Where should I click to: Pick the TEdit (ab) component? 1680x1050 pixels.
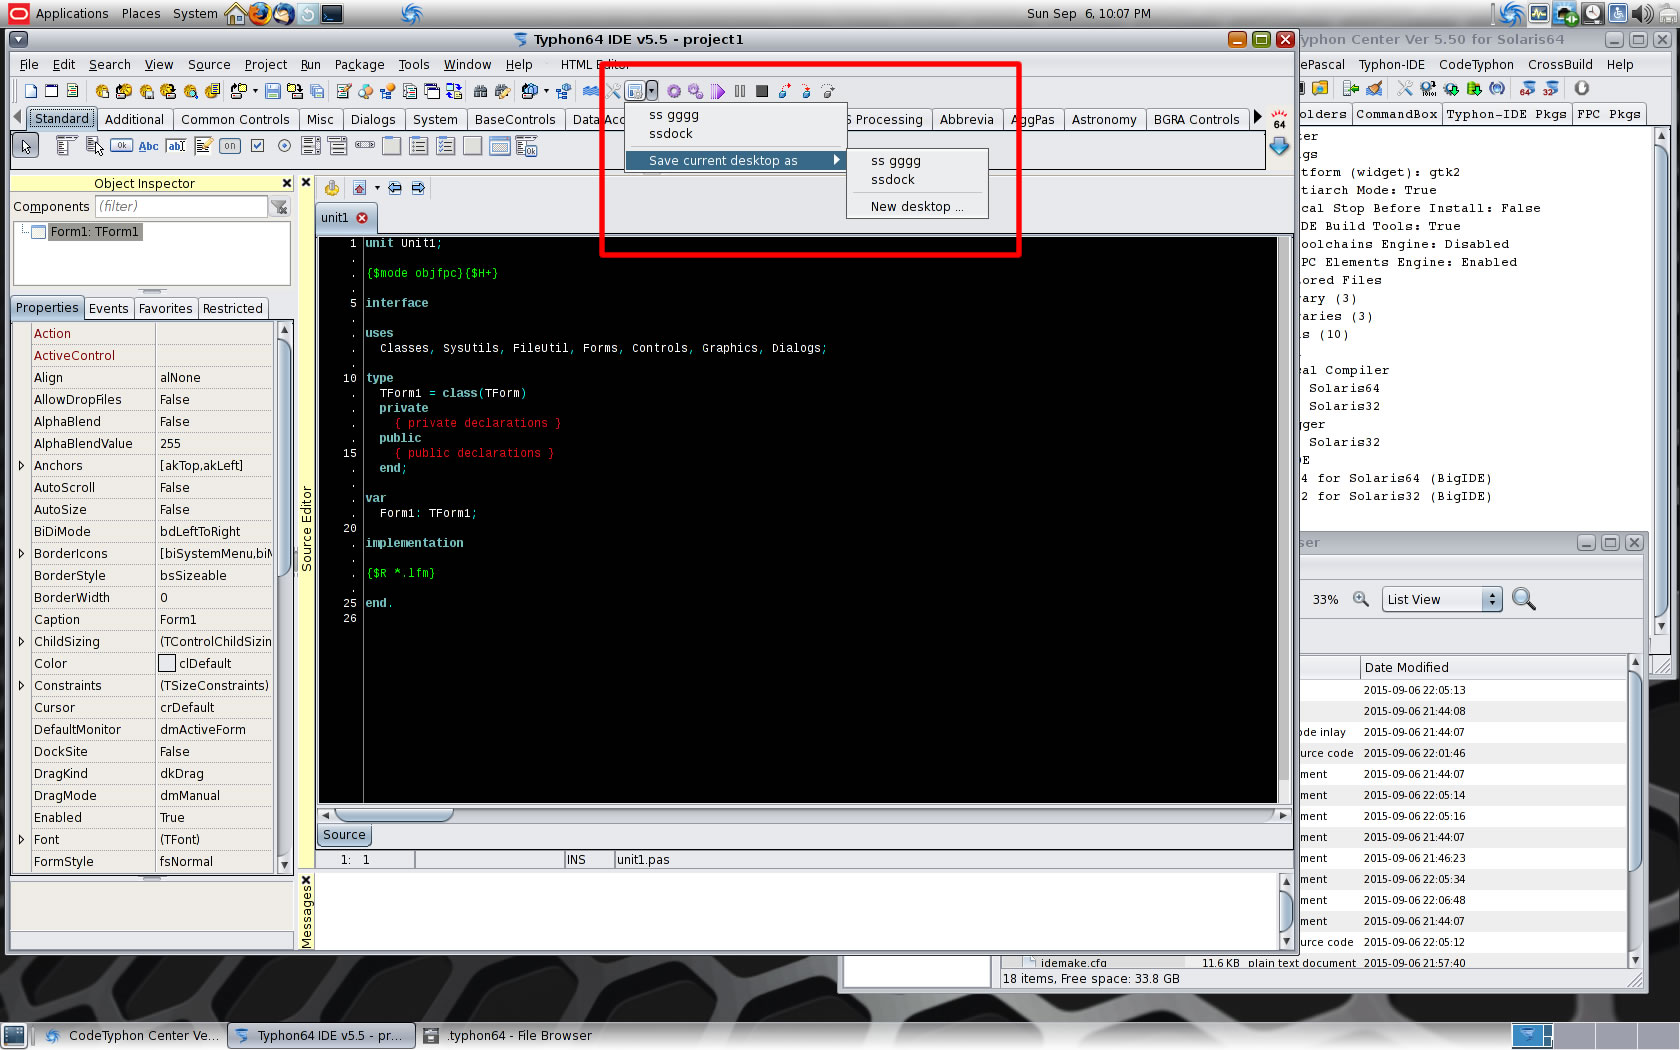click(x=176, y=146)
